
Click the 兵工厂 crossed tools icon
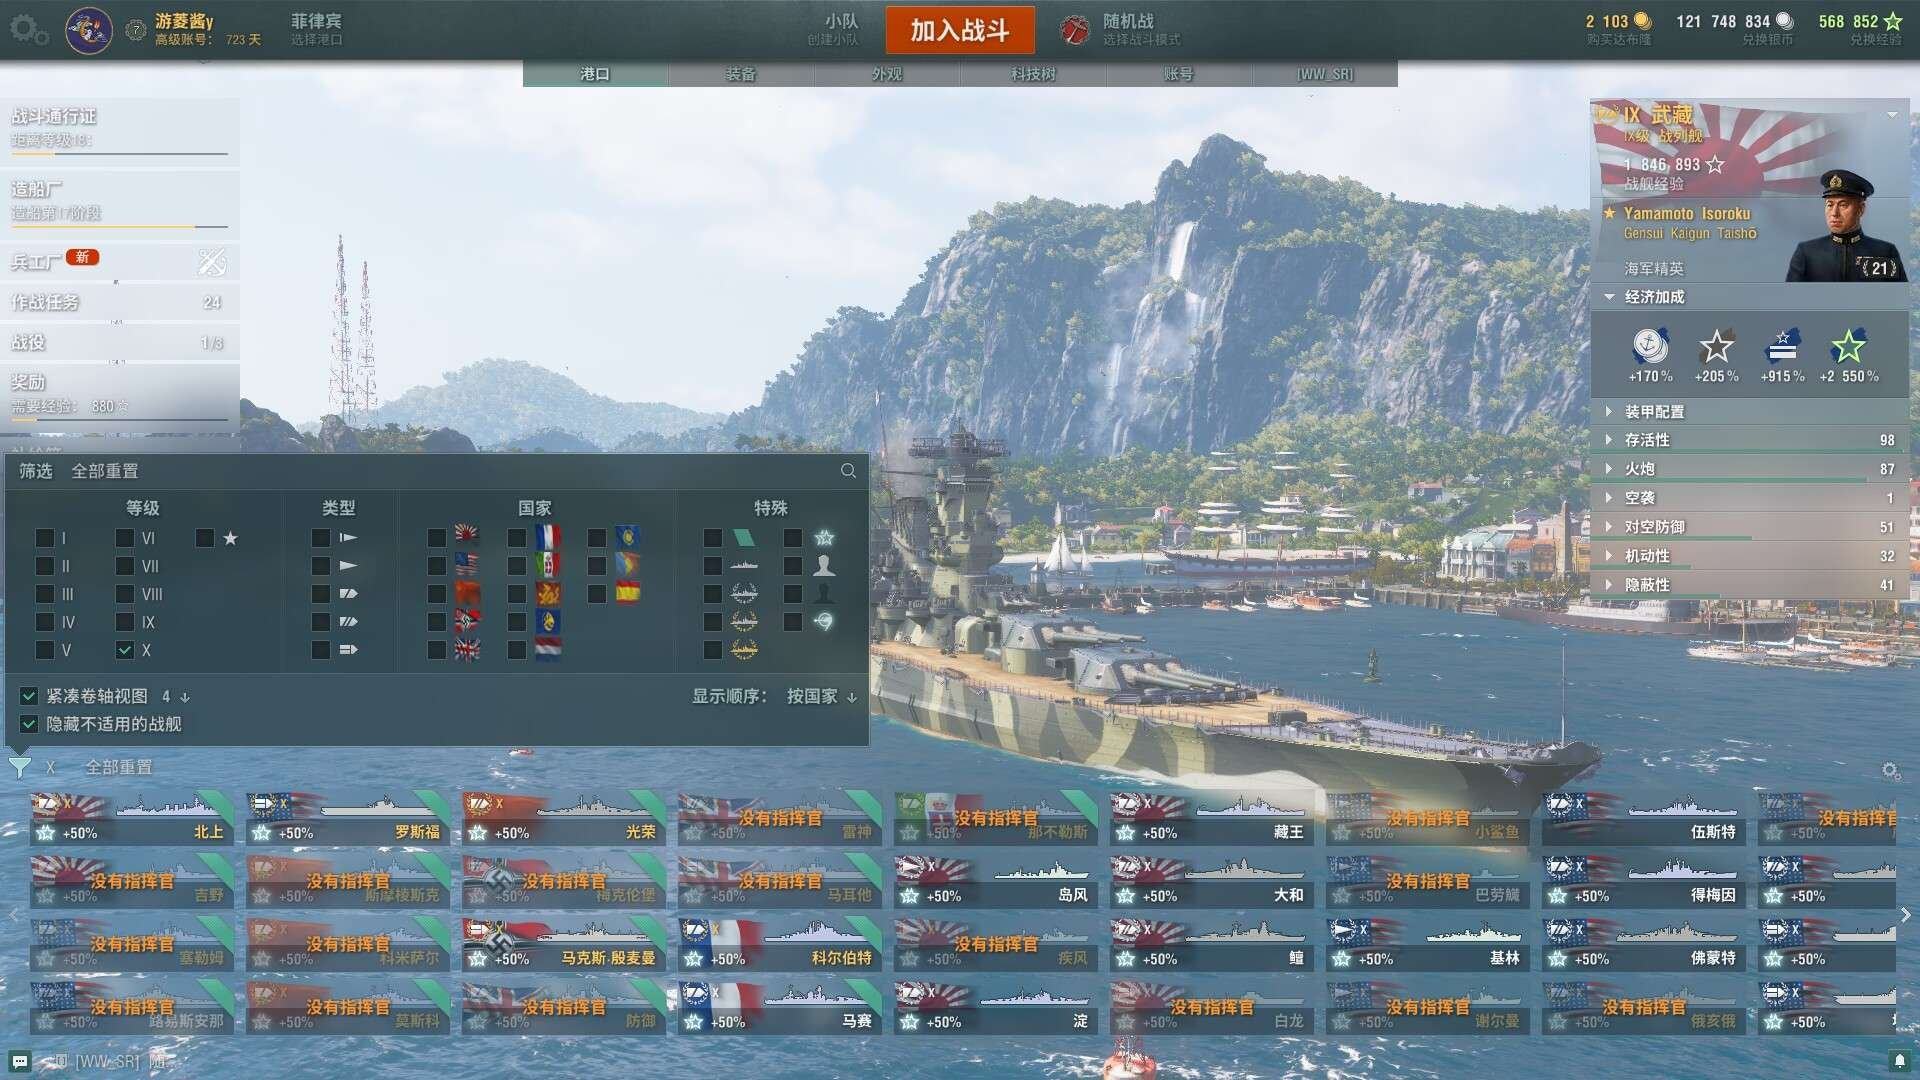pyautogui.click(x=211, y=262)
